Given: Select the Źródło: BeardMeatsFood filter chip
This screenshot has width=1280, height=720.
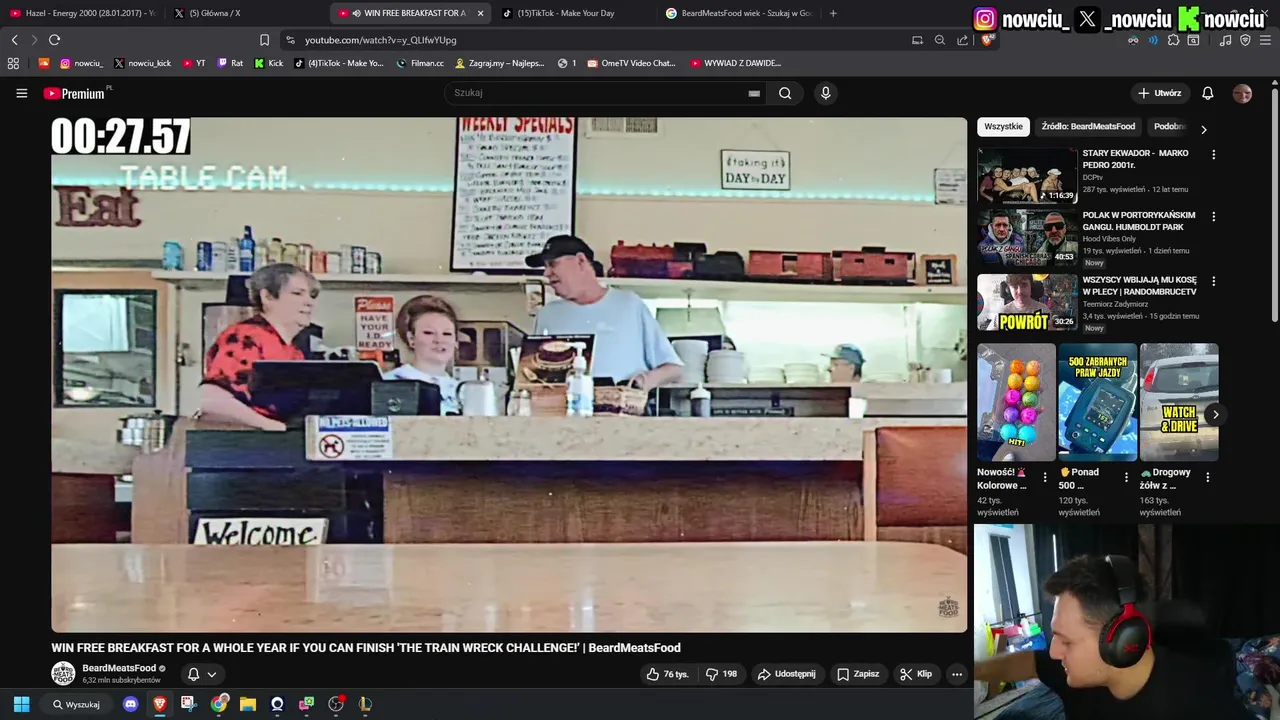Looking at the screenshot, I should pos(1088,127).
